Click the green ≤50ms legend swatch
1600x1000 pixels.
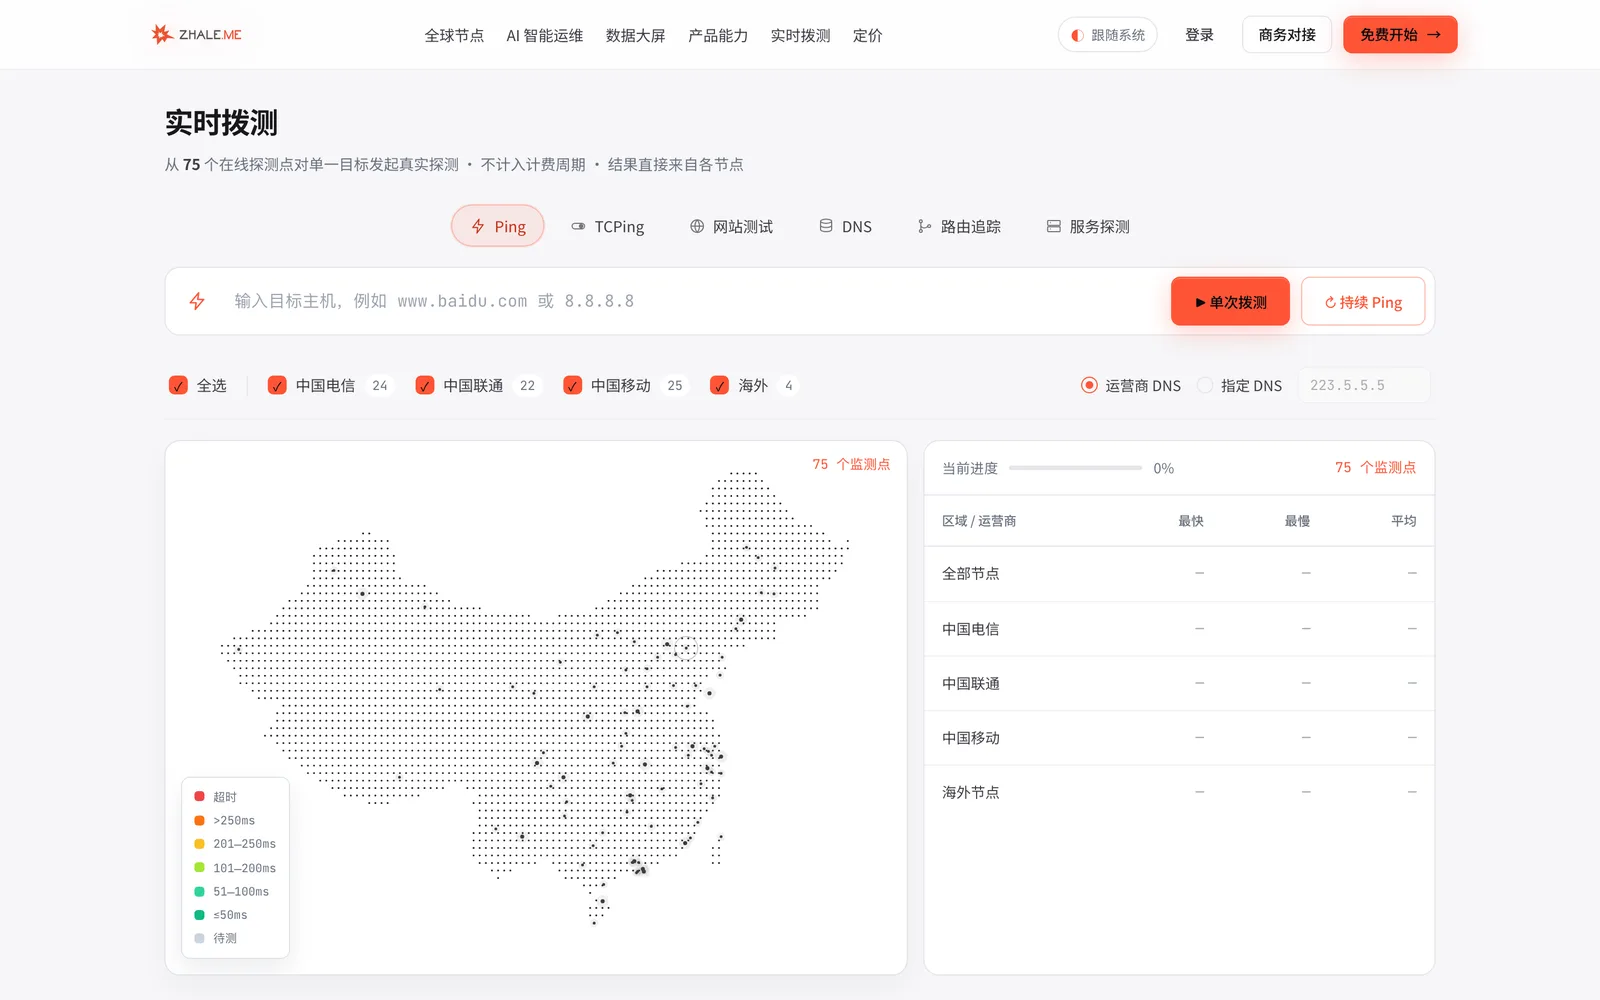coord(199,915)
